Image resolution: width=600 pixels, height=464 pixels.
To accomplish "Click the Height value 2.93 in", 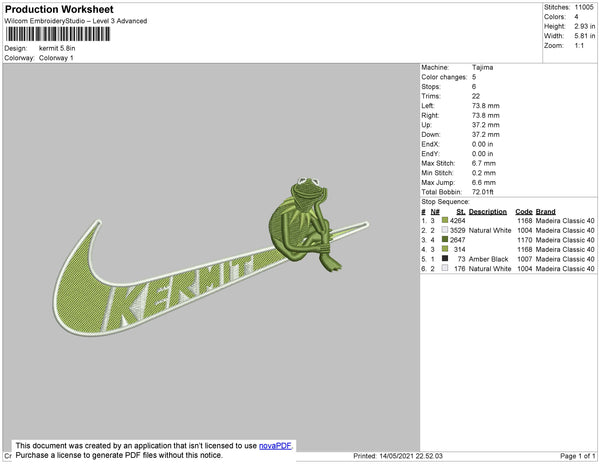I will coord(585,26).
